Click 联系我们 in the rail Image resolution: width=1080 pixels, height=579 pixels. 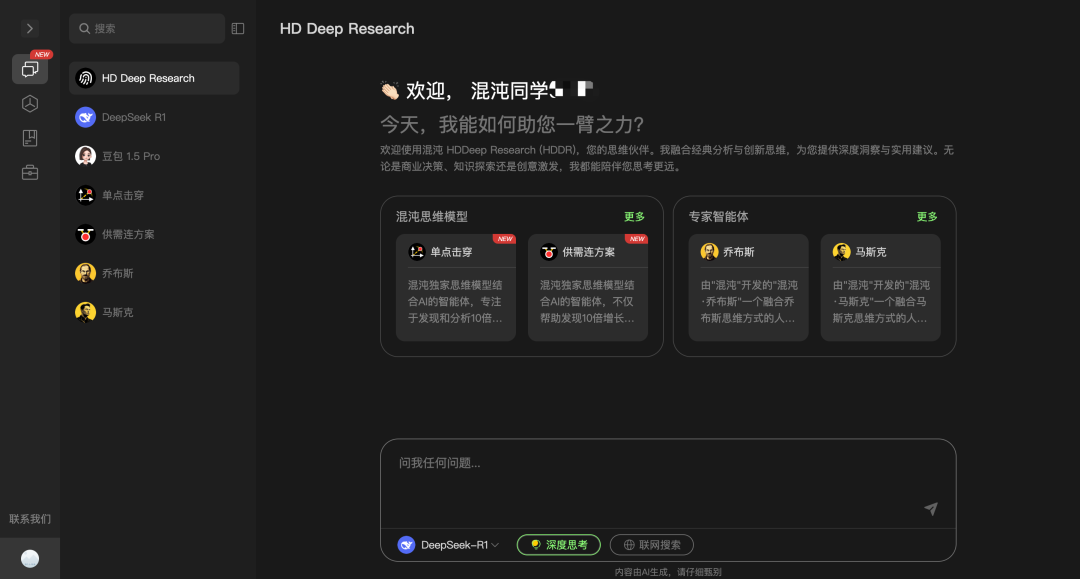pyautogui.click(x=30, y=519)
